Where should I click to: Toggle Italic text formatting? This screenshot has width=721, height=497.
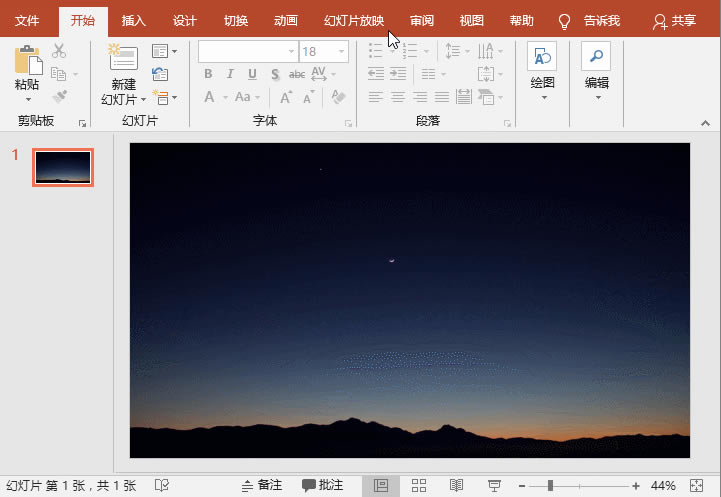point(230,74)
